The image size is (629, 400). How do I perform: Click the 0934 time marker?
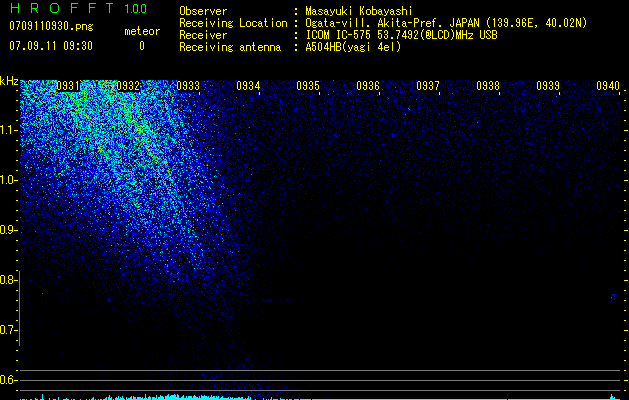coord(248,86)
